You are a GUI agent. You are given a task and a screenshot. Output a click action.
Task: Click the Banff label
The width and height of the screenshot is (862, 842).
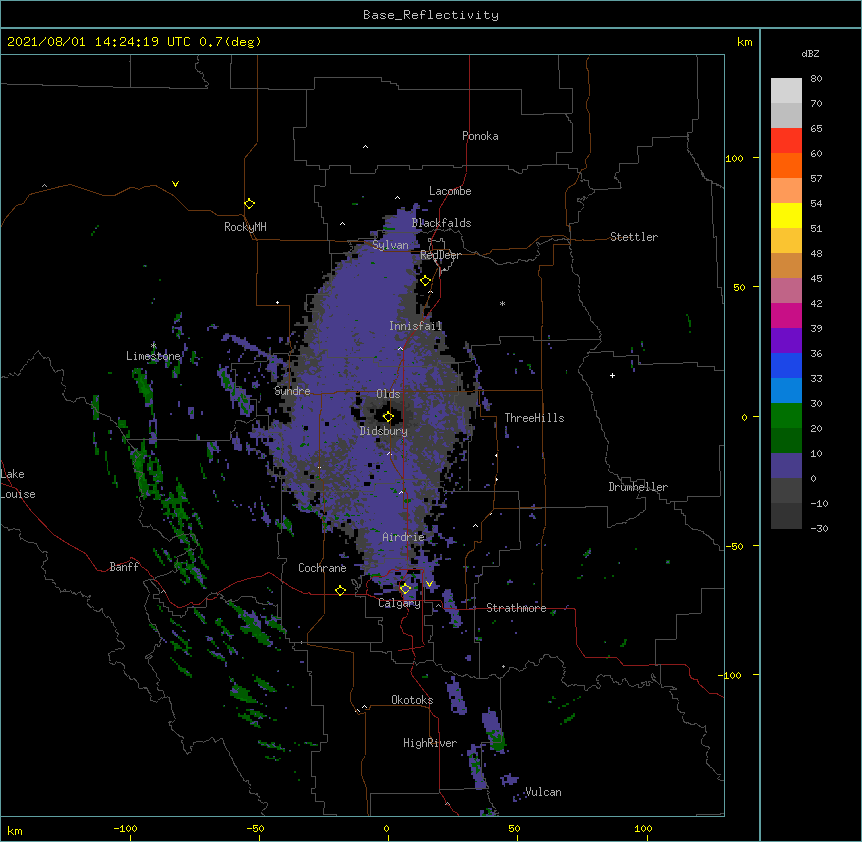[x=124, y=567]
